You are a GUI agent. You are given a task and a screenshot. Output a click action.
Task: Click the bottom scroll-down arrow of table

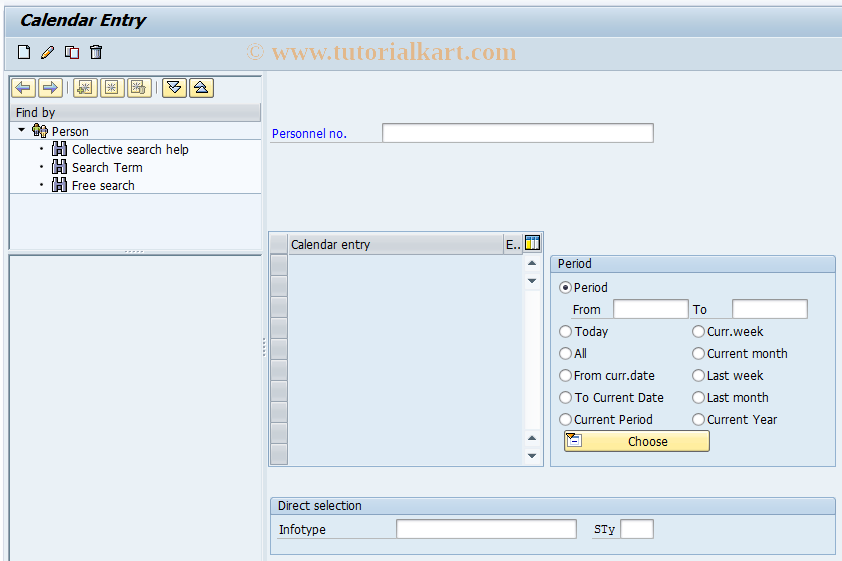click(x=532, y=456)
